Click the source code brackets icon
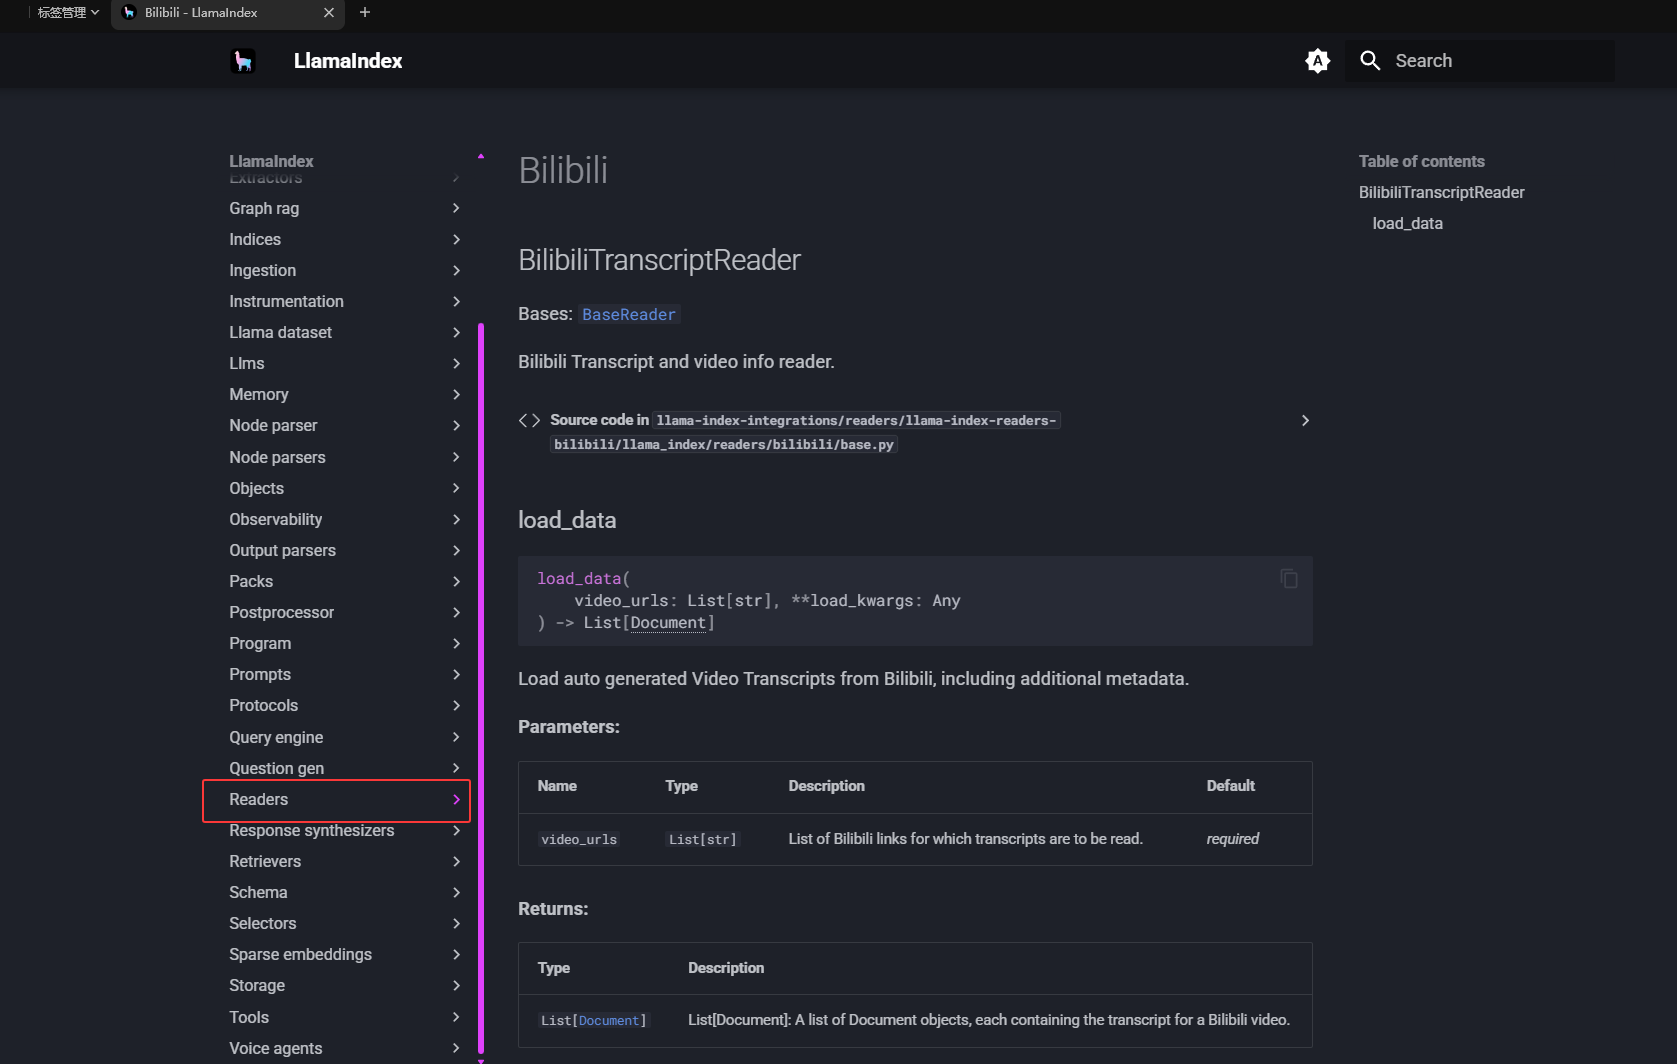The height and width of the screenshot is (1064, 1677). coord(529,420)
